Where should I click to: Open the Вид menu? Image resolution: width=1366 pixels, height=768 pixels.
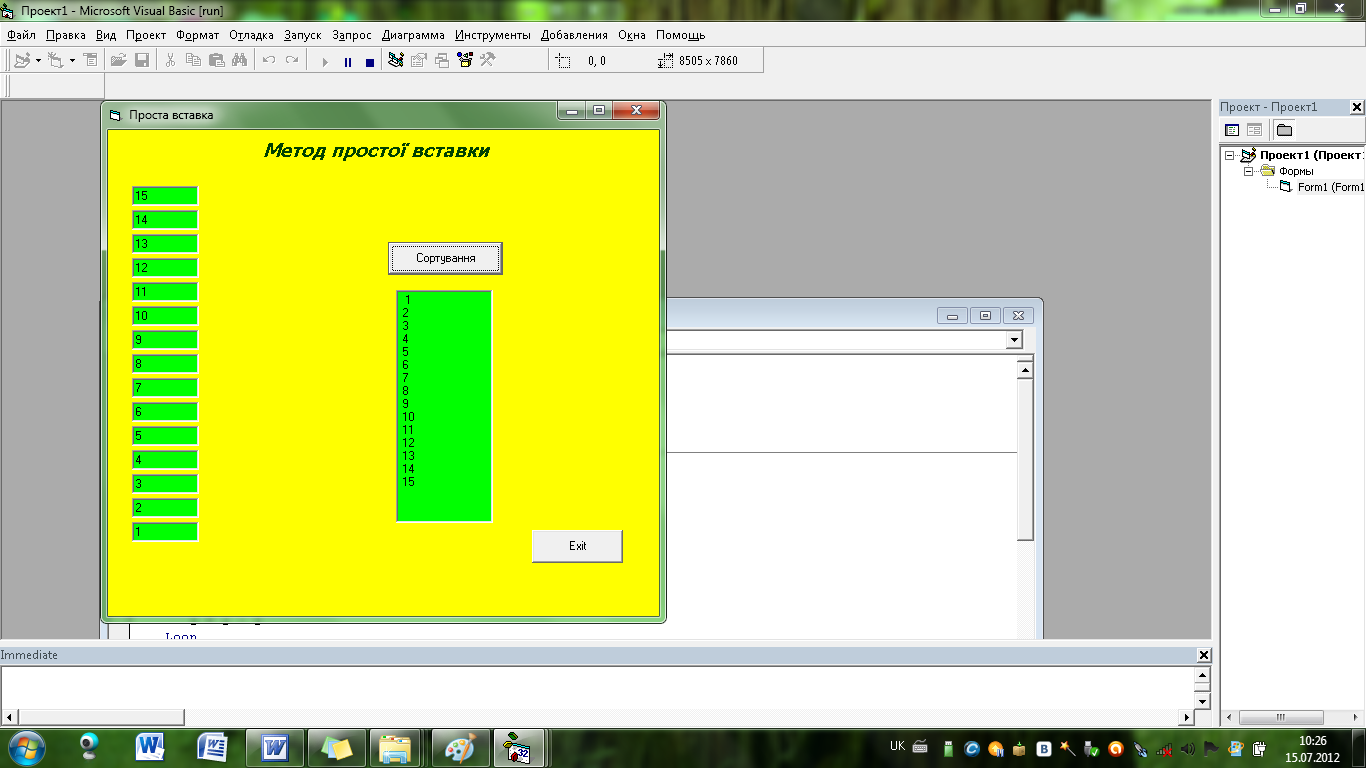[x=106, y=35]
